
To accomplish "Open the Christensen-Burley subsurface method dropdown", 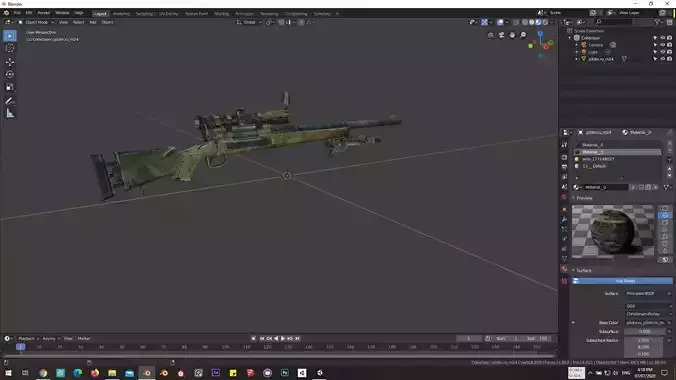I will point(648,314).
